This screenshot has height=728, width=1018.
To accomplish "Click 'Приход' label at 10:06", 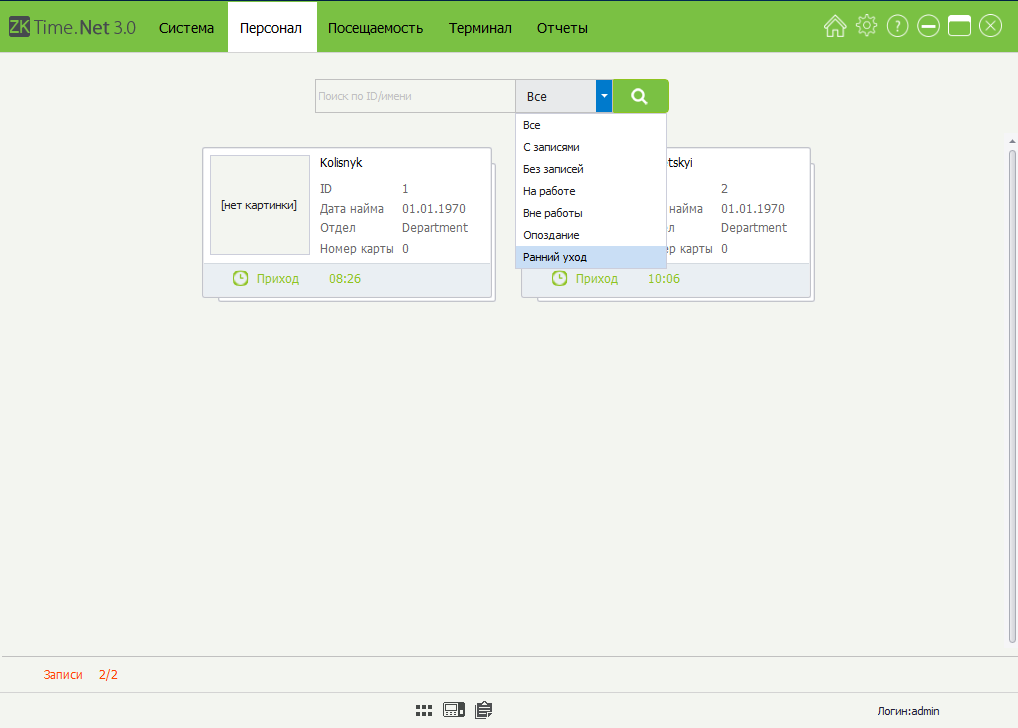I will (597, 279).
